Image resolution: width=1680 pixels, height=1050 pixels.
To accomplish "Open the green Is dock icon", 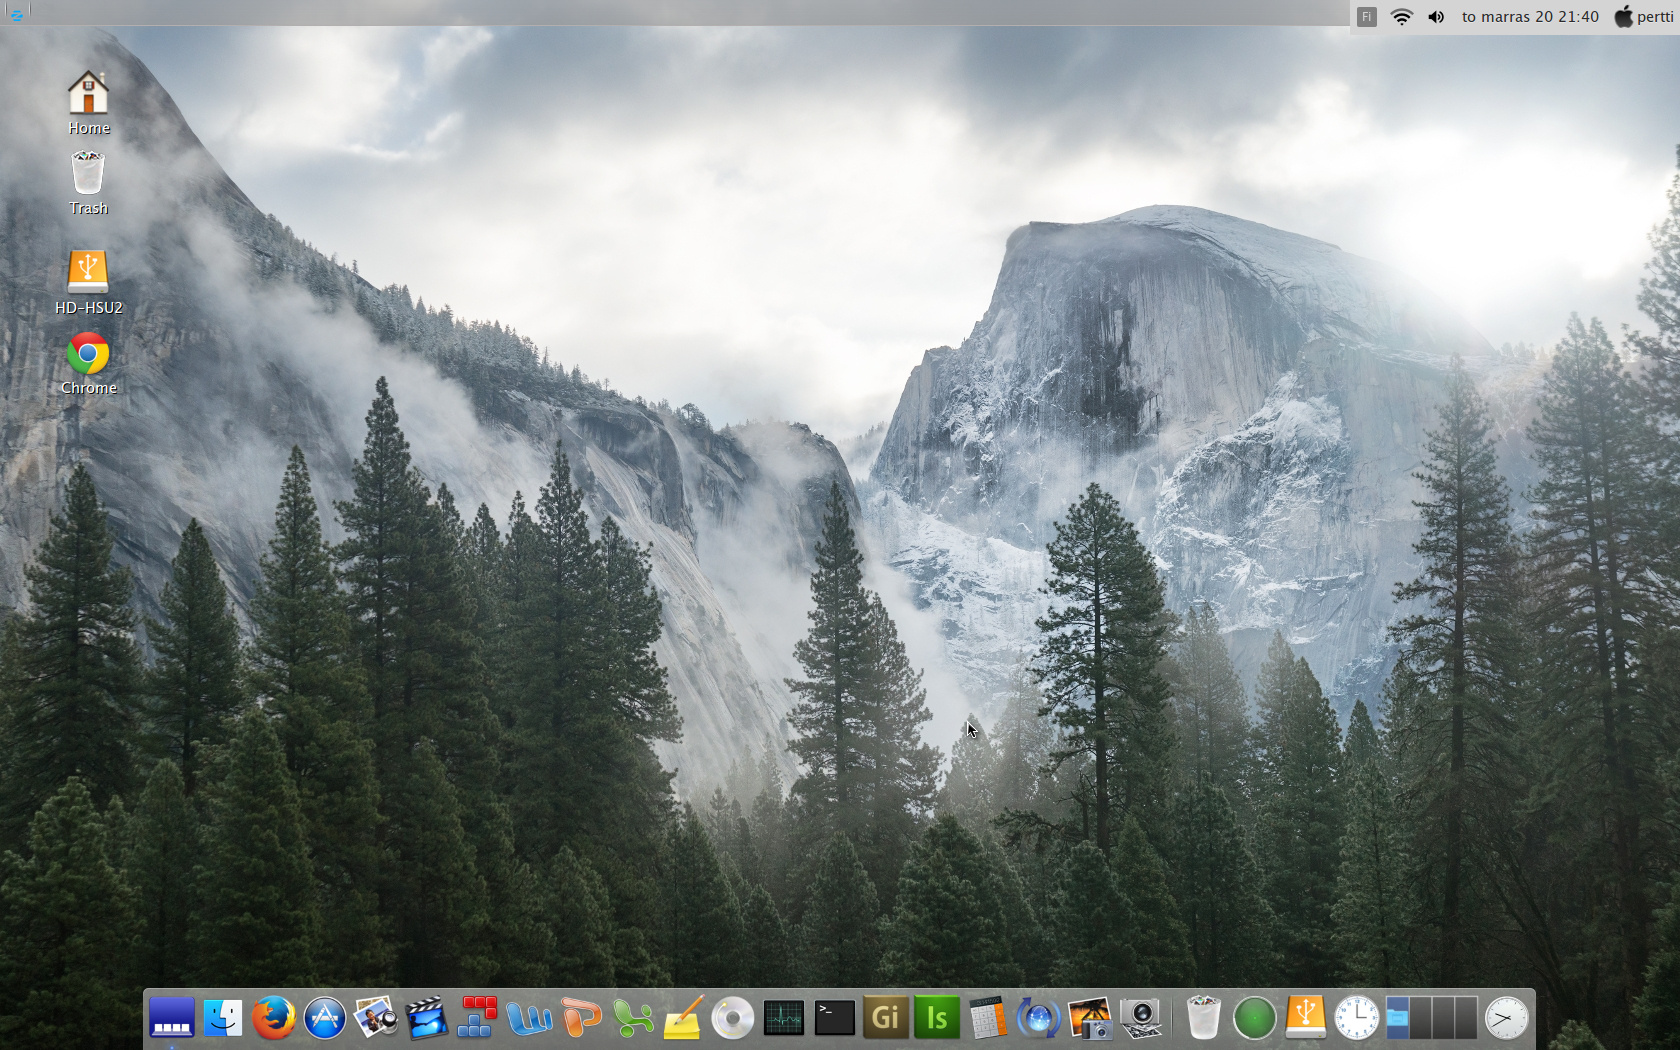I will click(x=936, y=1018).
